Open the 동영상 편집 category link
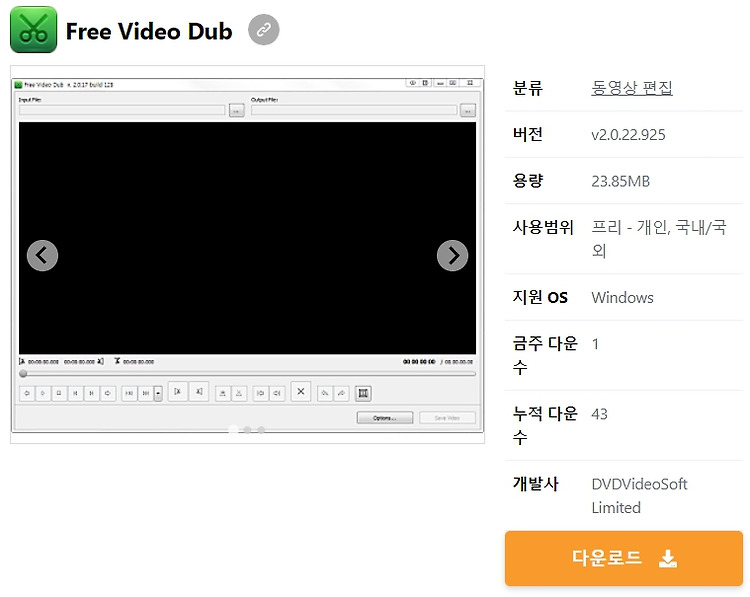 coord(632,88)
